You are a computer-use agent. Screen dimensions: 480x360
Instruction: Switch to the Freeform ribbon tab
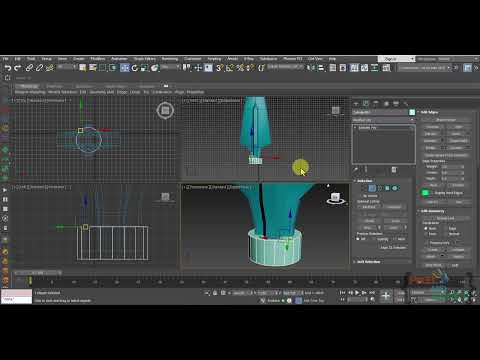(54, 86)
